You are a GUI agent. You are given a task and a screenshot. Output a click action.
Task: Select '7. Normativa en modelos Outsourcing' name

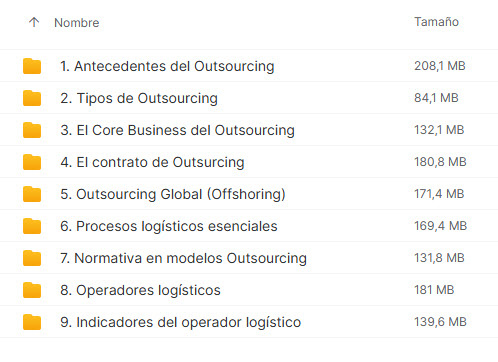(x=183, y=258)
